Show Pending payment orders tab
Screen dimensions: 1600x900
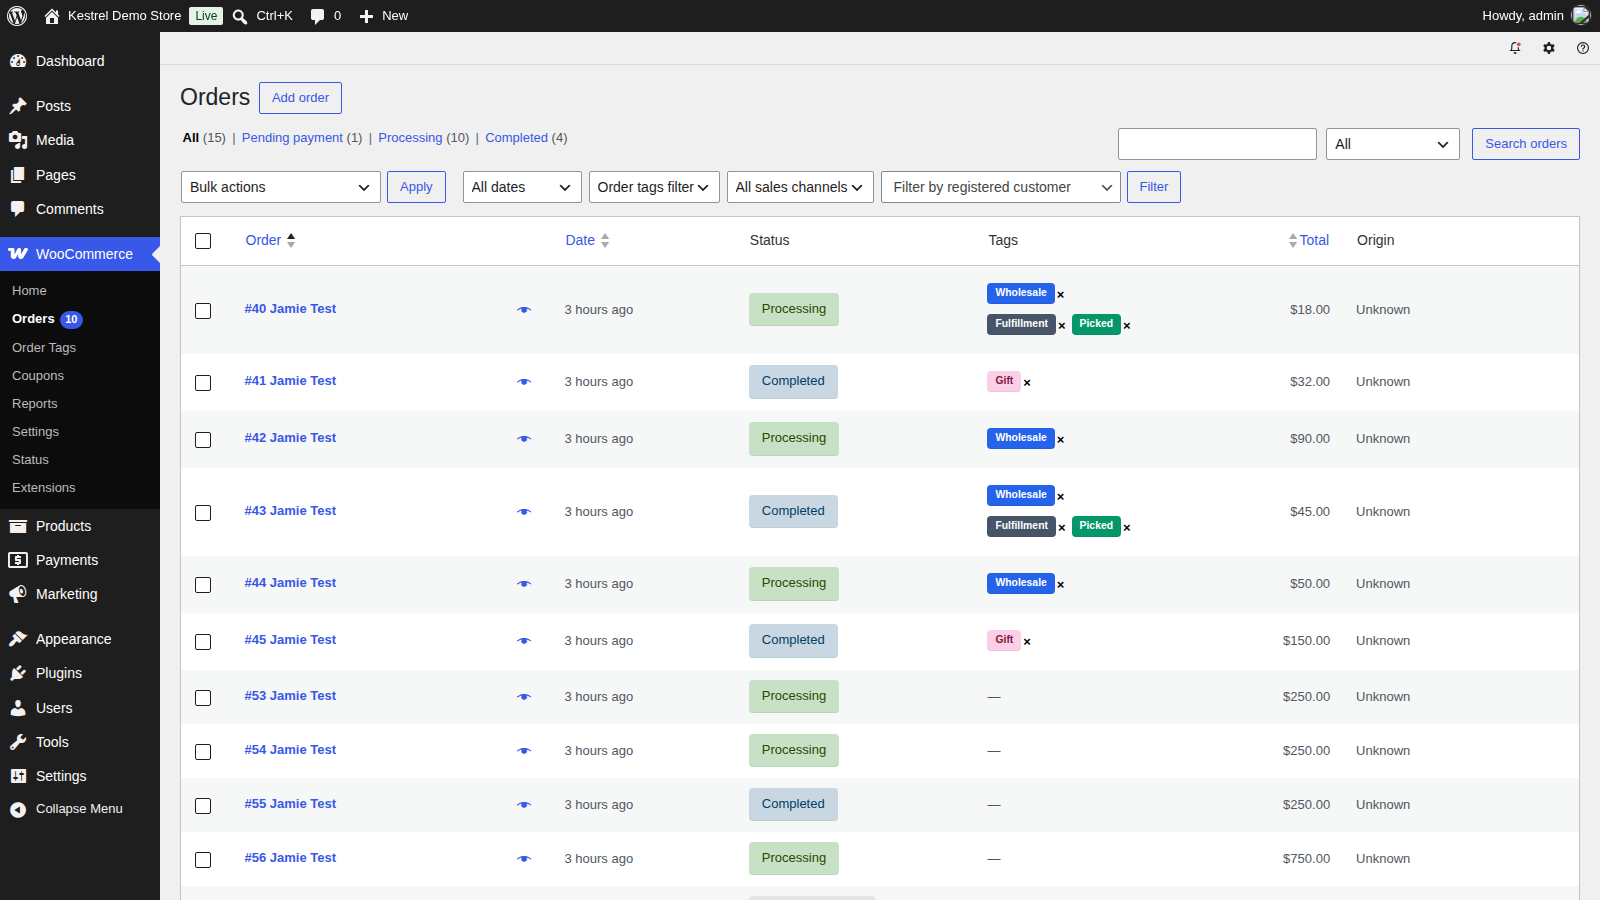click(292, 138)
